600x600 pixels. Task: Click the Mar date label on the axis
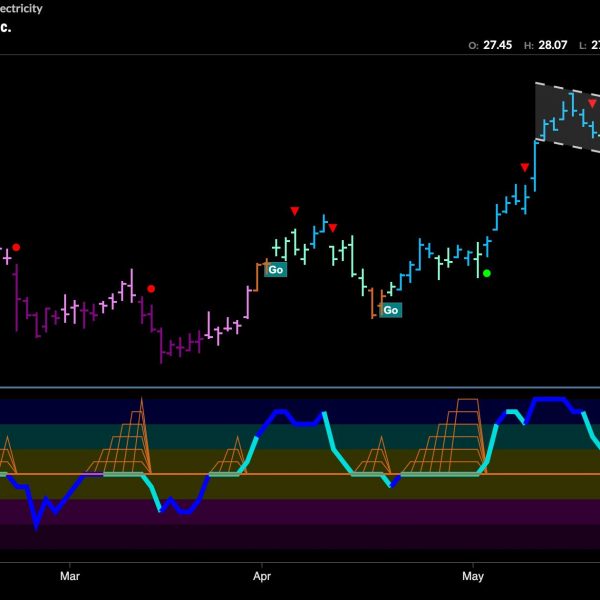(70, 576)
